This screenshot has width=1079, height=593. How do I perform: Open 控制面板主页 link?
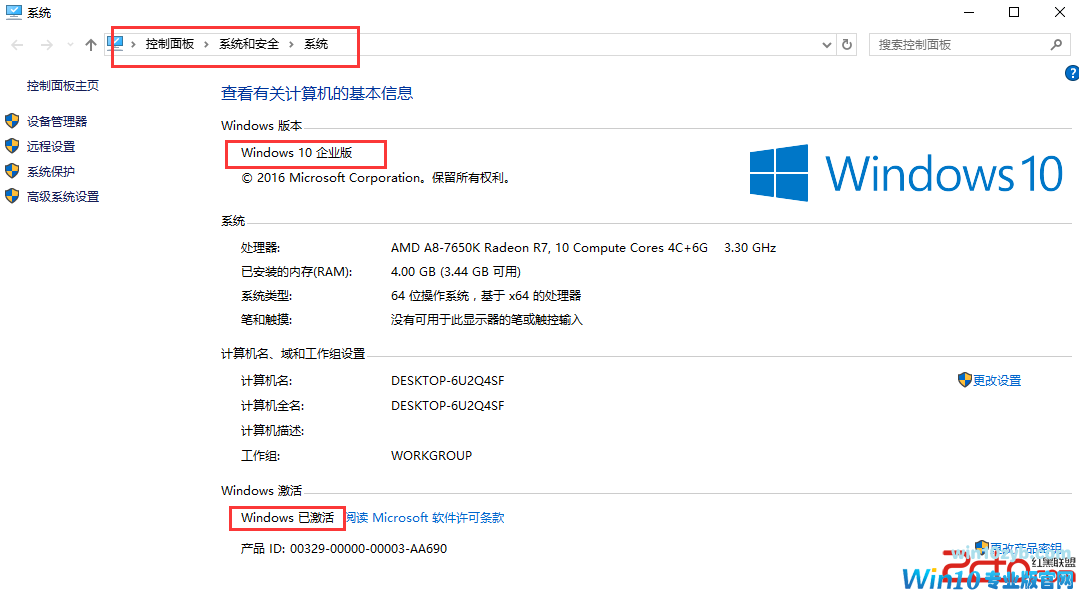[x=63, y=85]
